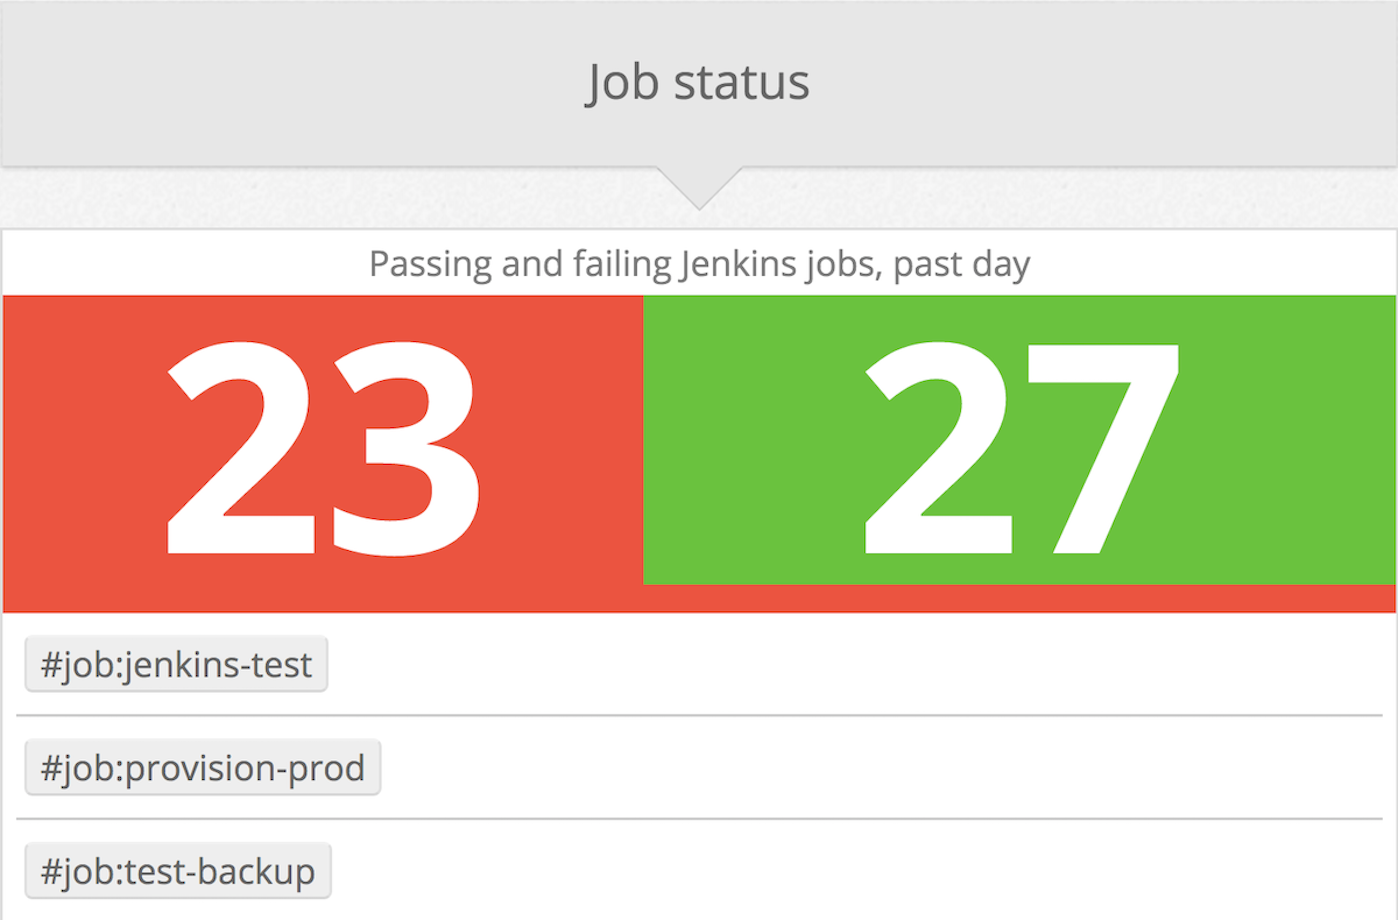Click the subtitle about Jenkins jobs past day
The image size is (1398, 920).
pyautogui.click(x=698, y=263)
